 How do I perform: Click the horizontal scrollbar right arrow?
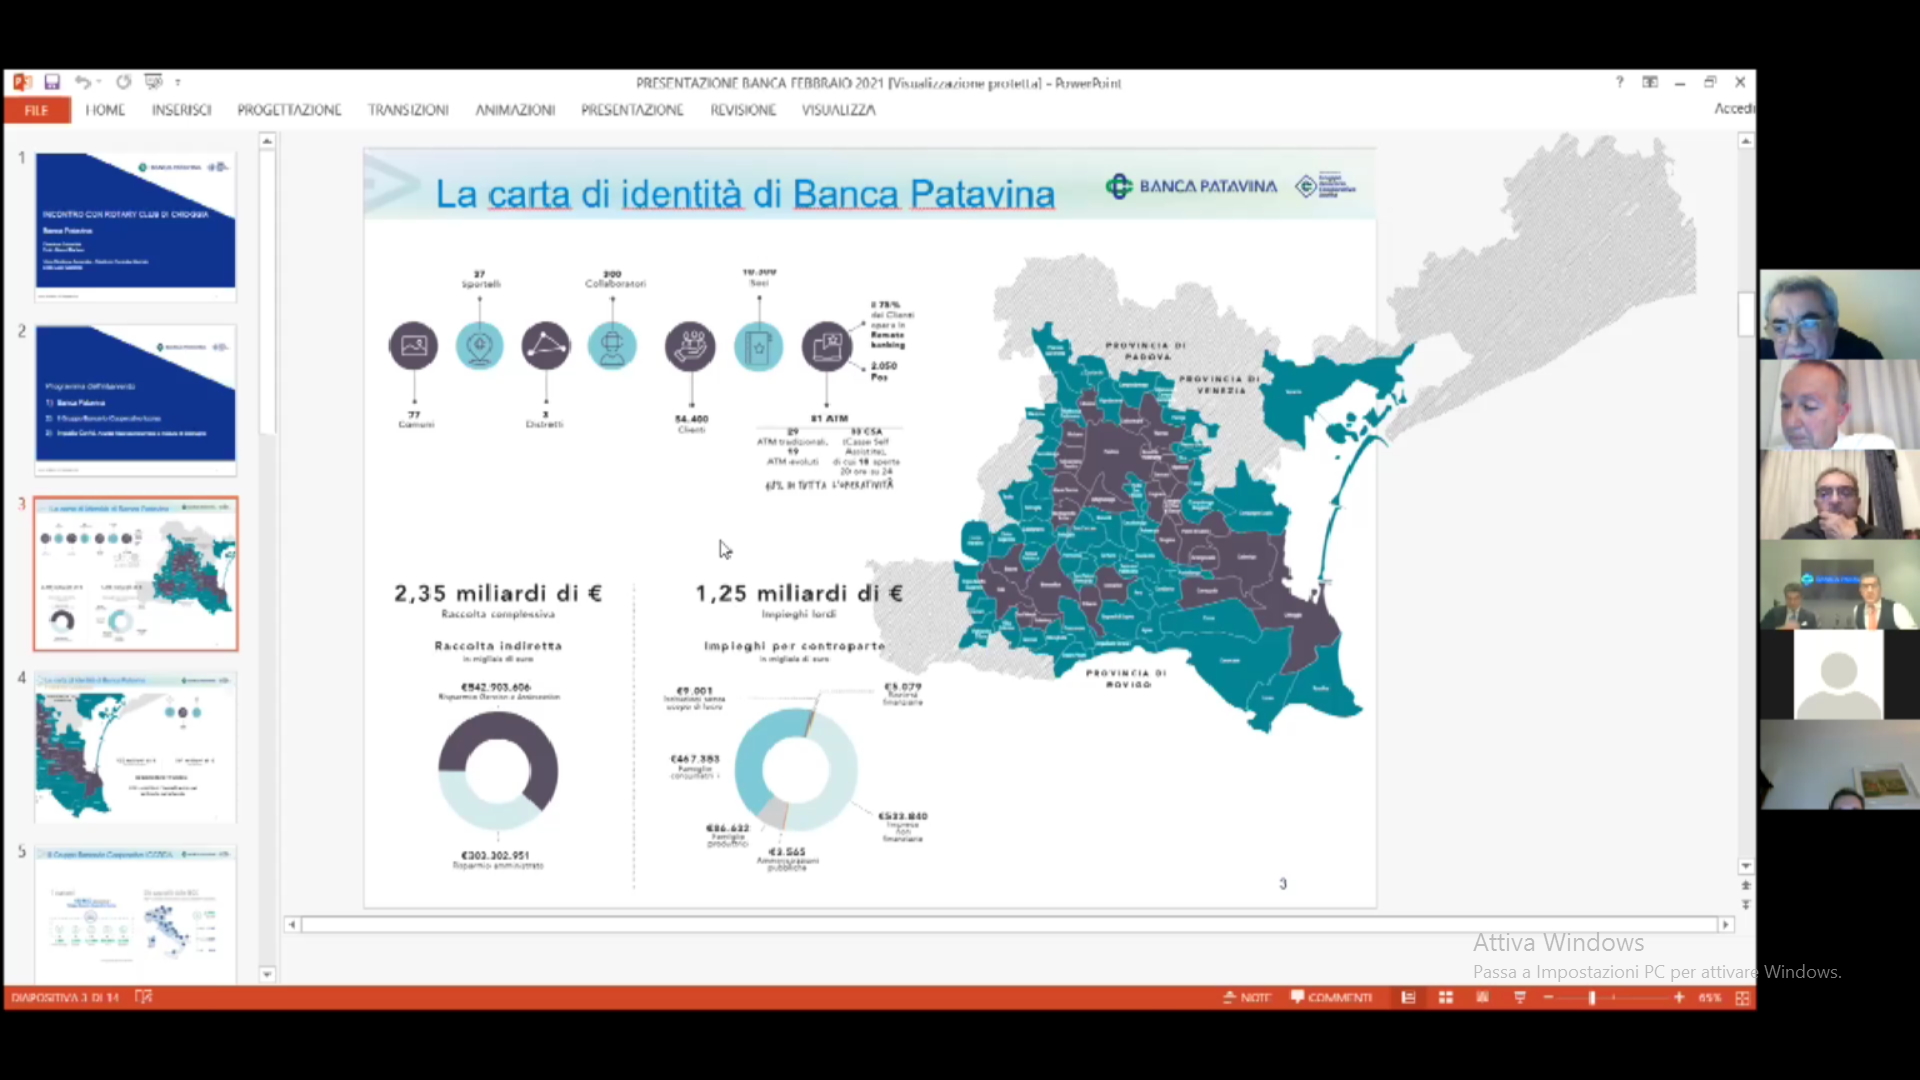click(x=1725, y=925)
